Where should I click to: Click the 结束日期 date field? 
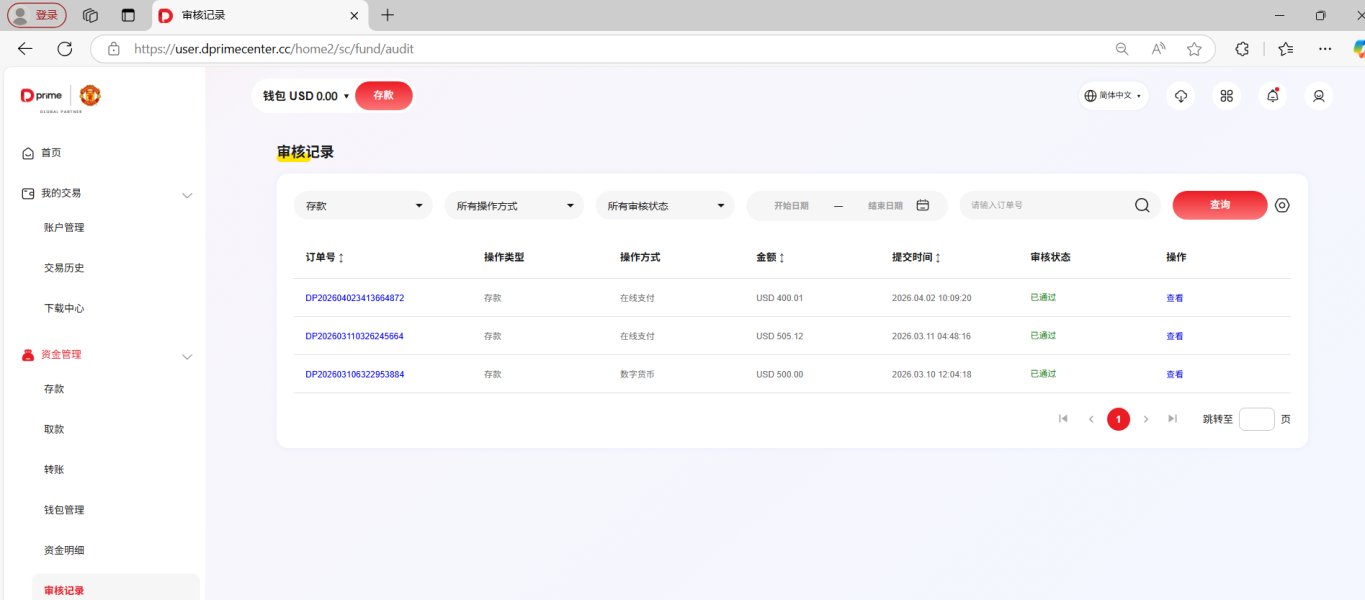coord(885,206)
